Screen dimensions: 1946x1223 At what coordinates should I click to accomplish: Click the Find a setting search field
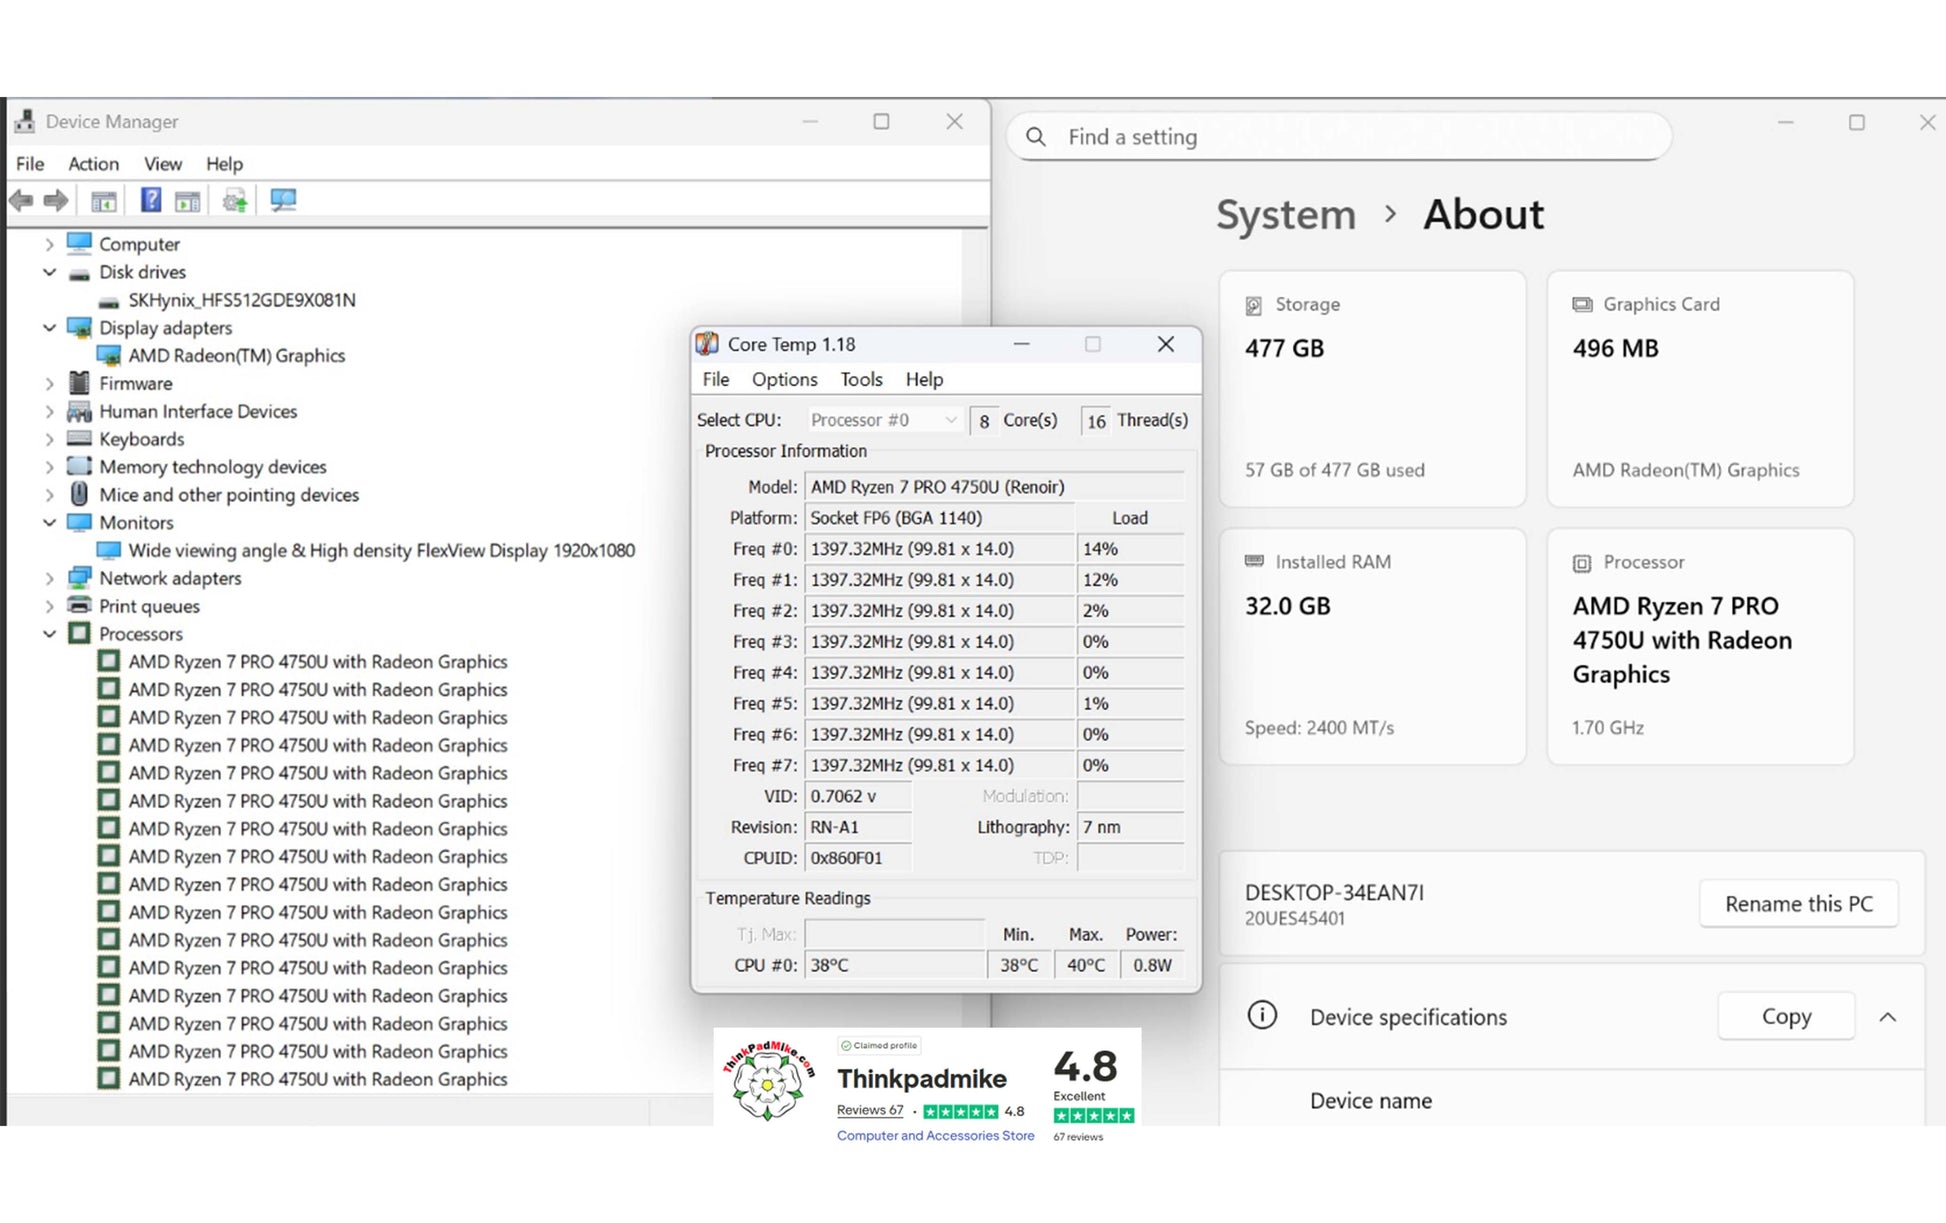tap(1340, 137)
